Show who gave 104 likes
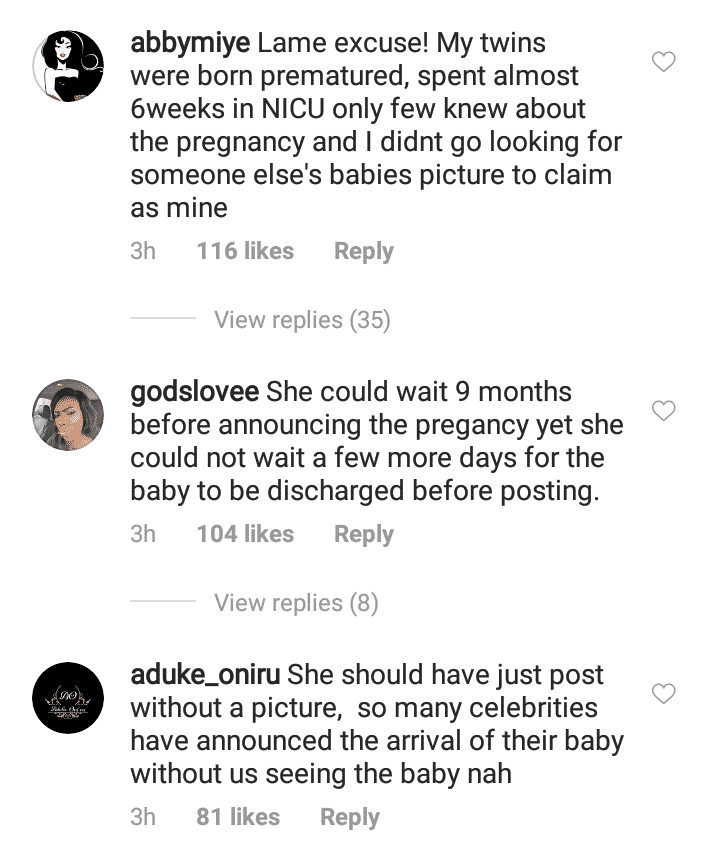Screen dimensions: 720x849 245,534
